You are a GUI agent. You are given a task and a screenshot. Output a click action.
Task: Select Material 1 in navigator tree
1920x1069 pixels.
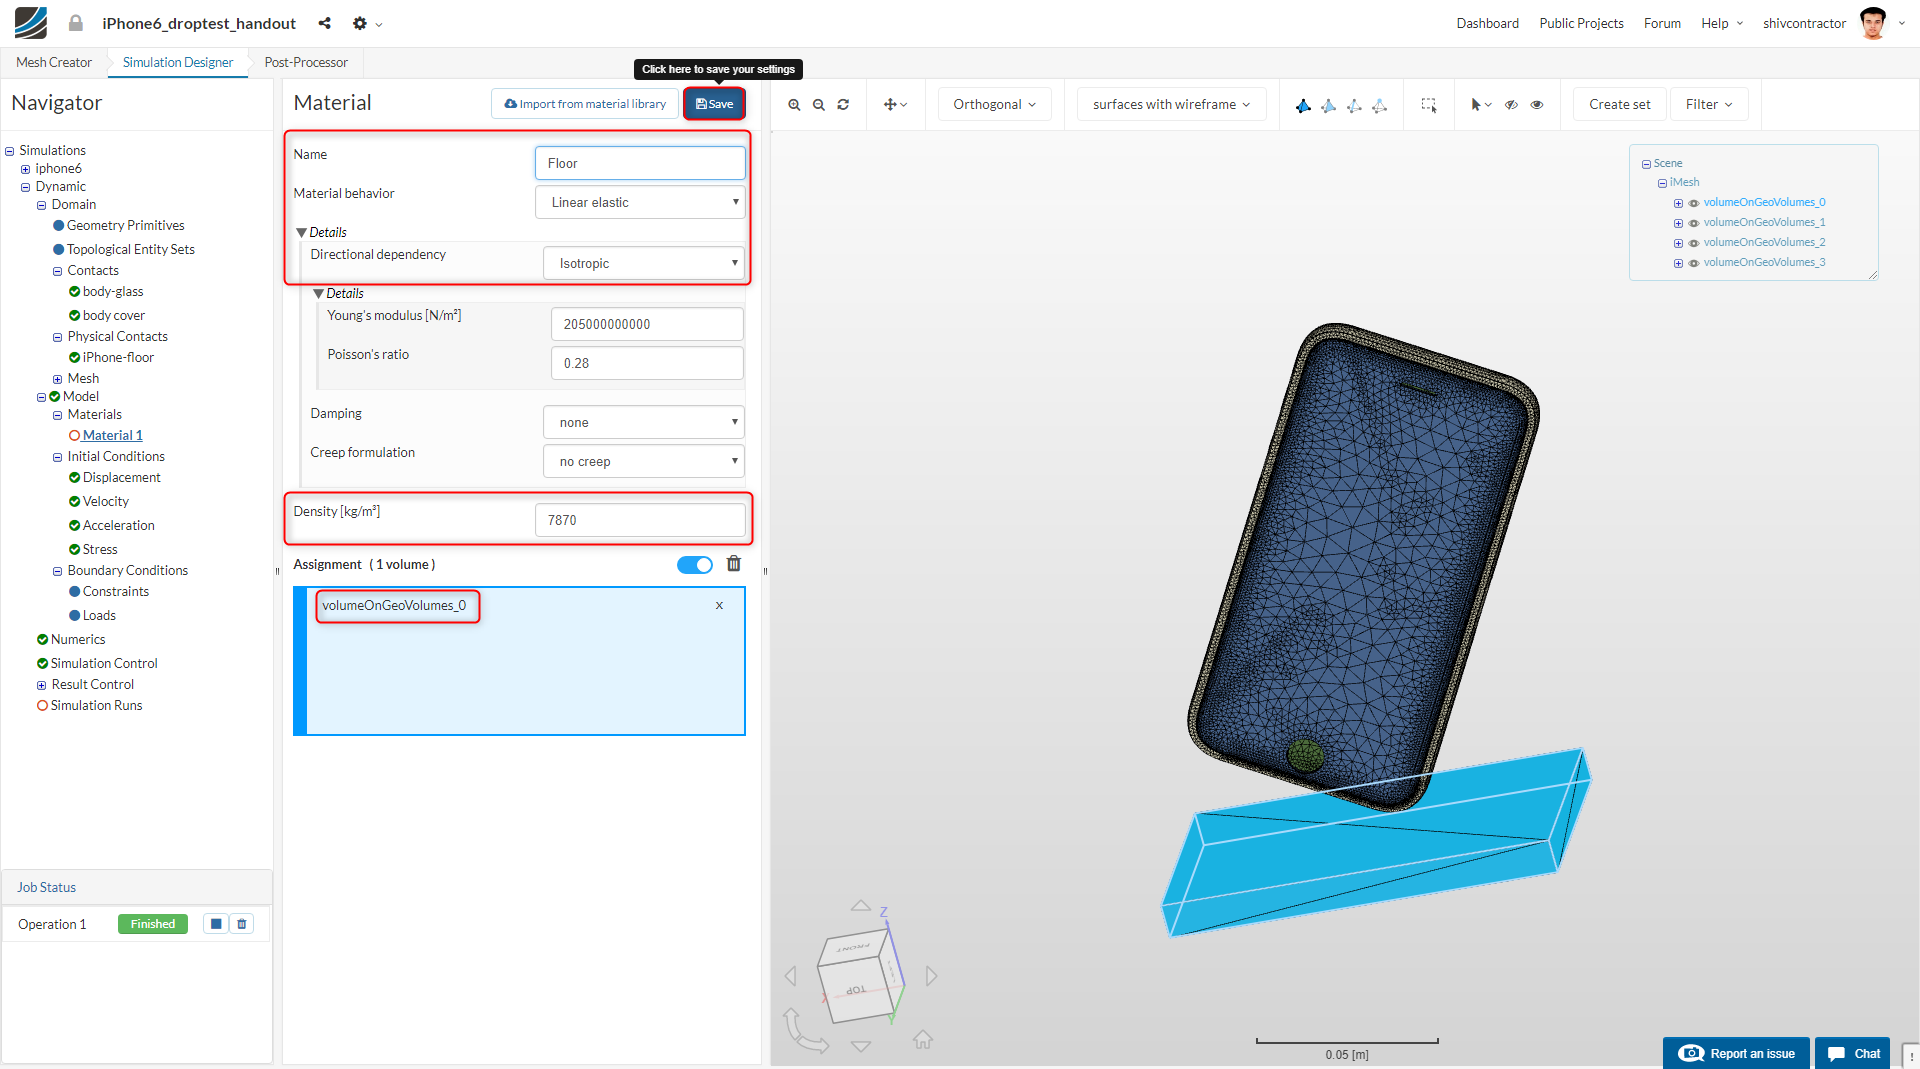click(112, 436)
